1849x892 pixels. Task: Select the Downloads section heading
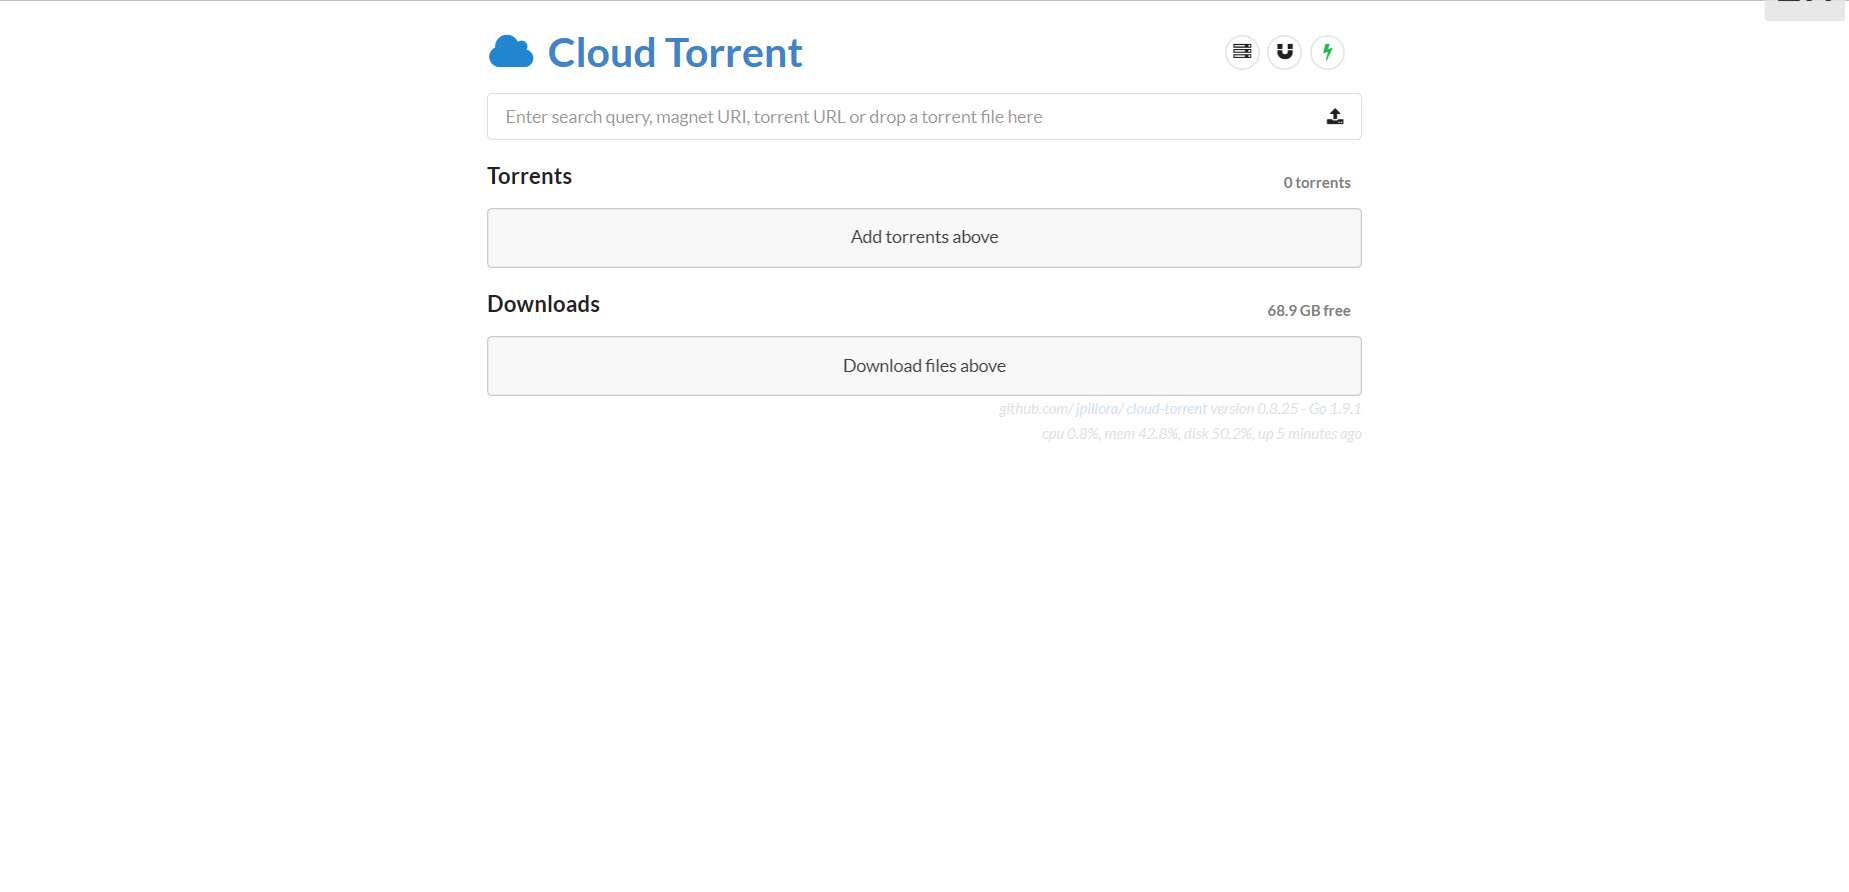(x=543, y=304)
